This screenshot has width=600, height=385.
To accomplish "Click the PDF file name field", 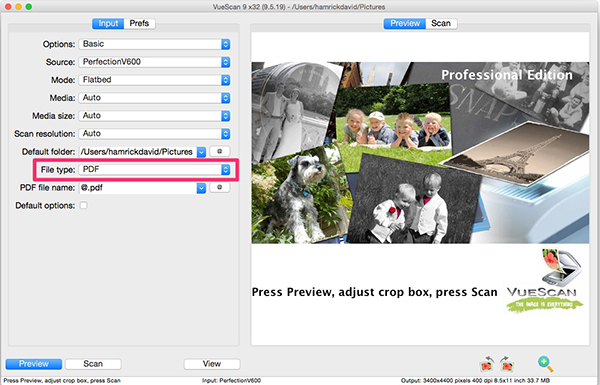I will tap(138, 188).
